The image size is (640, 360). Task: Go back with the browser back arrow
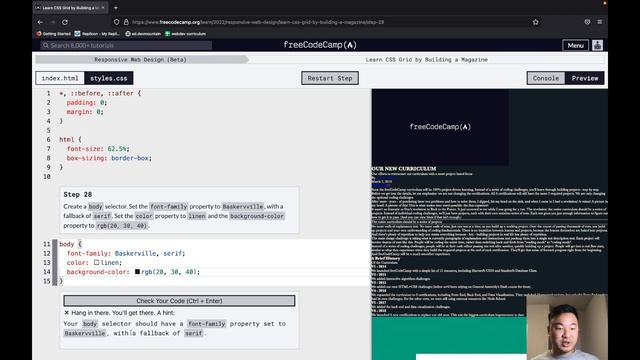pyautogui.click(x=40, y=22)
